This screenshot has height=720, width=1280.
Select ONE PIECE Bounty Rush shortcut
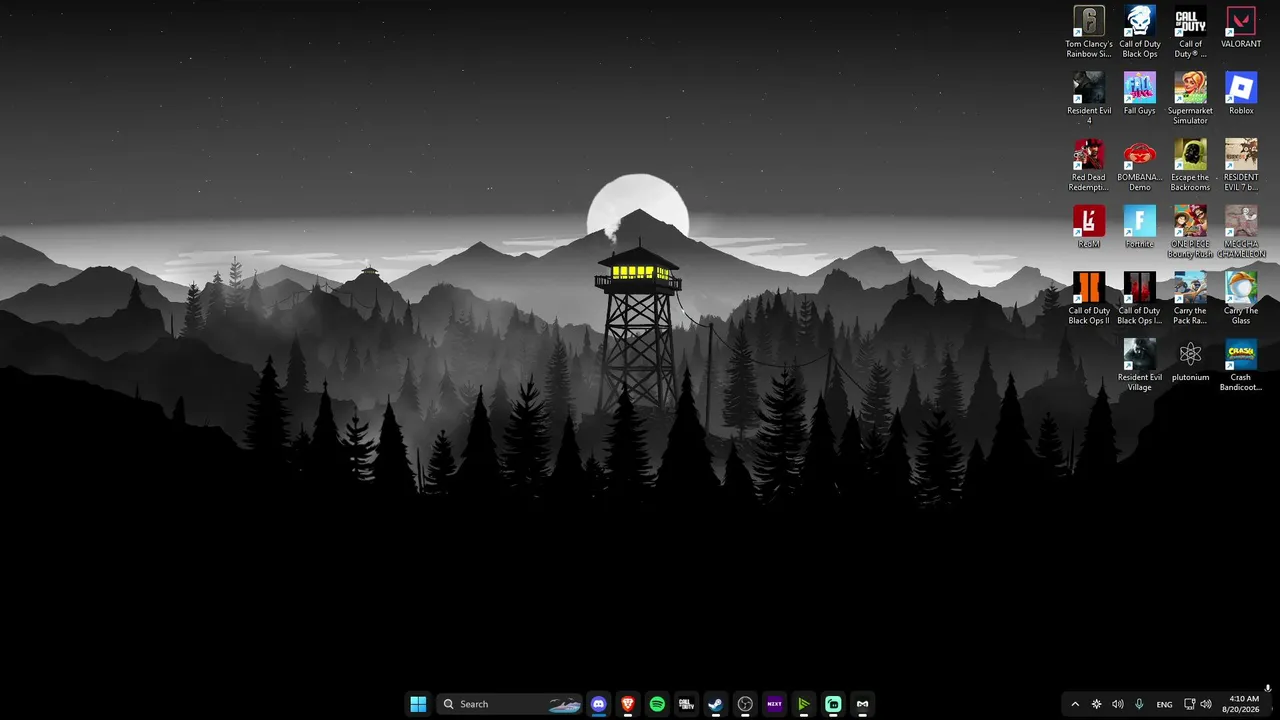point(1190,232)
